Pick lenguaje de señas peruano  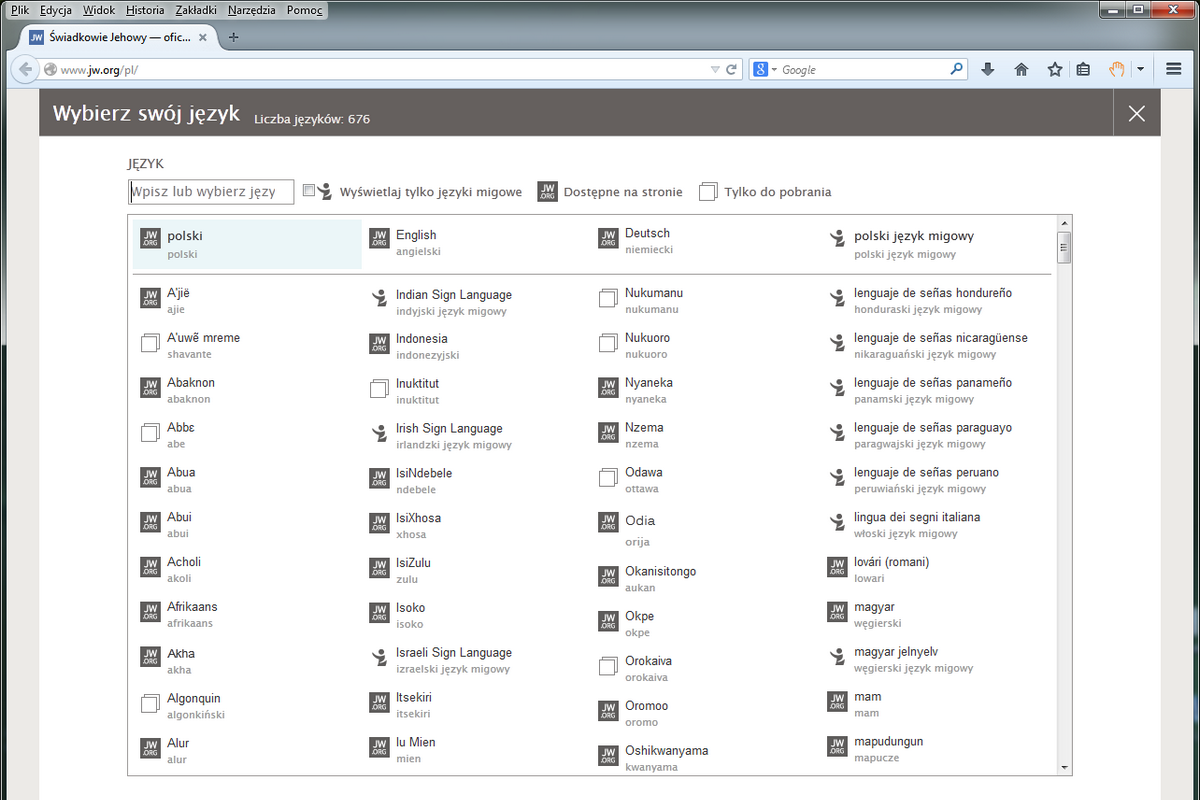point(926,473)
